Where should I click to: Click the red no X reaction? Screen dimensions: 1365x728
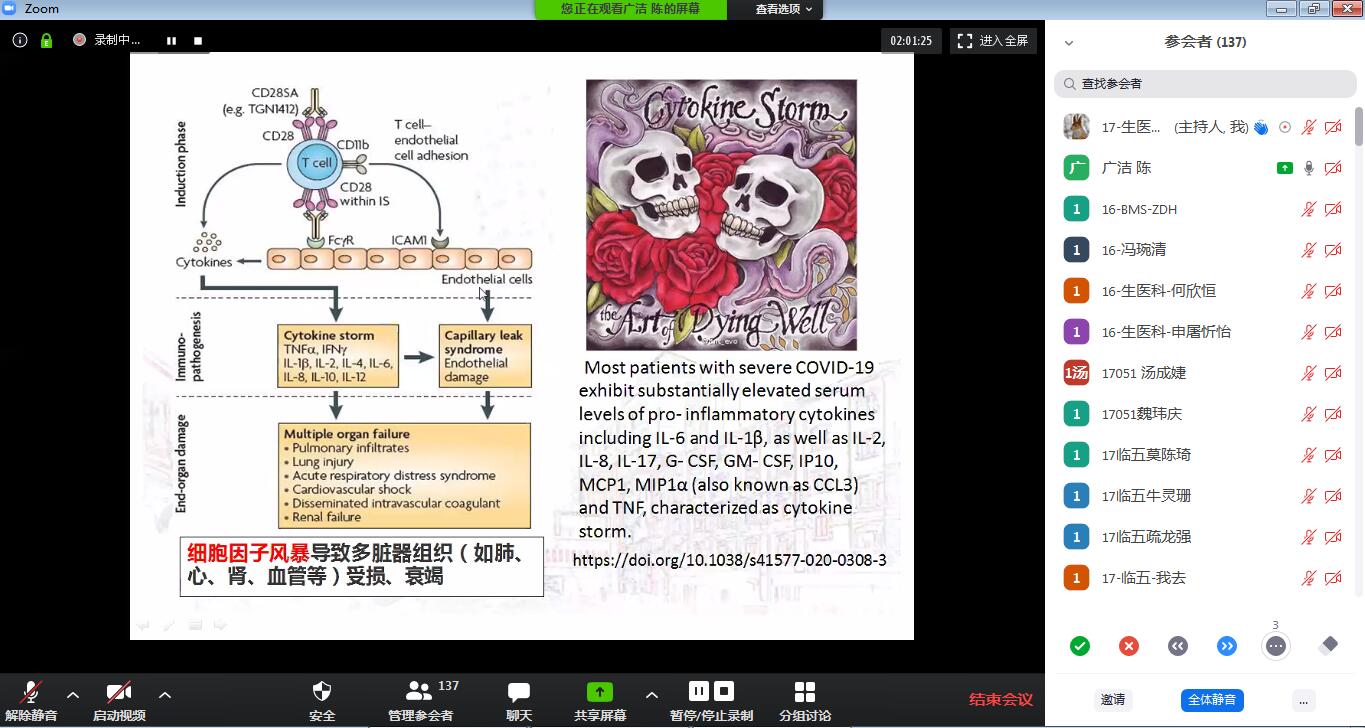1129,646
